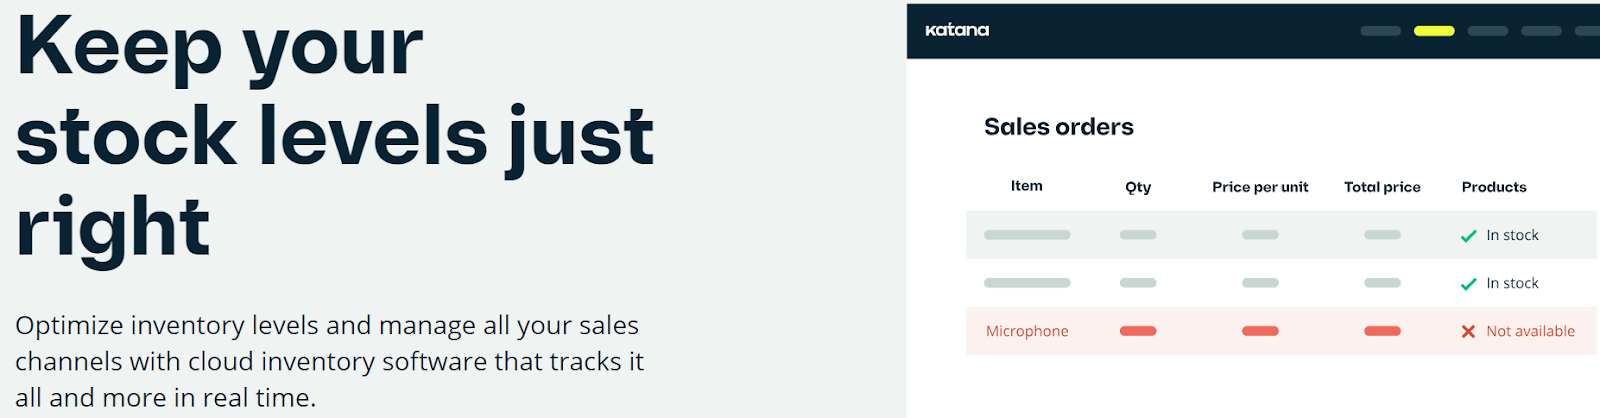Click the first row item placeholder bar
Image resolution: width=1600 pixels, height=418 pixels.
(x=1027, y=235)
